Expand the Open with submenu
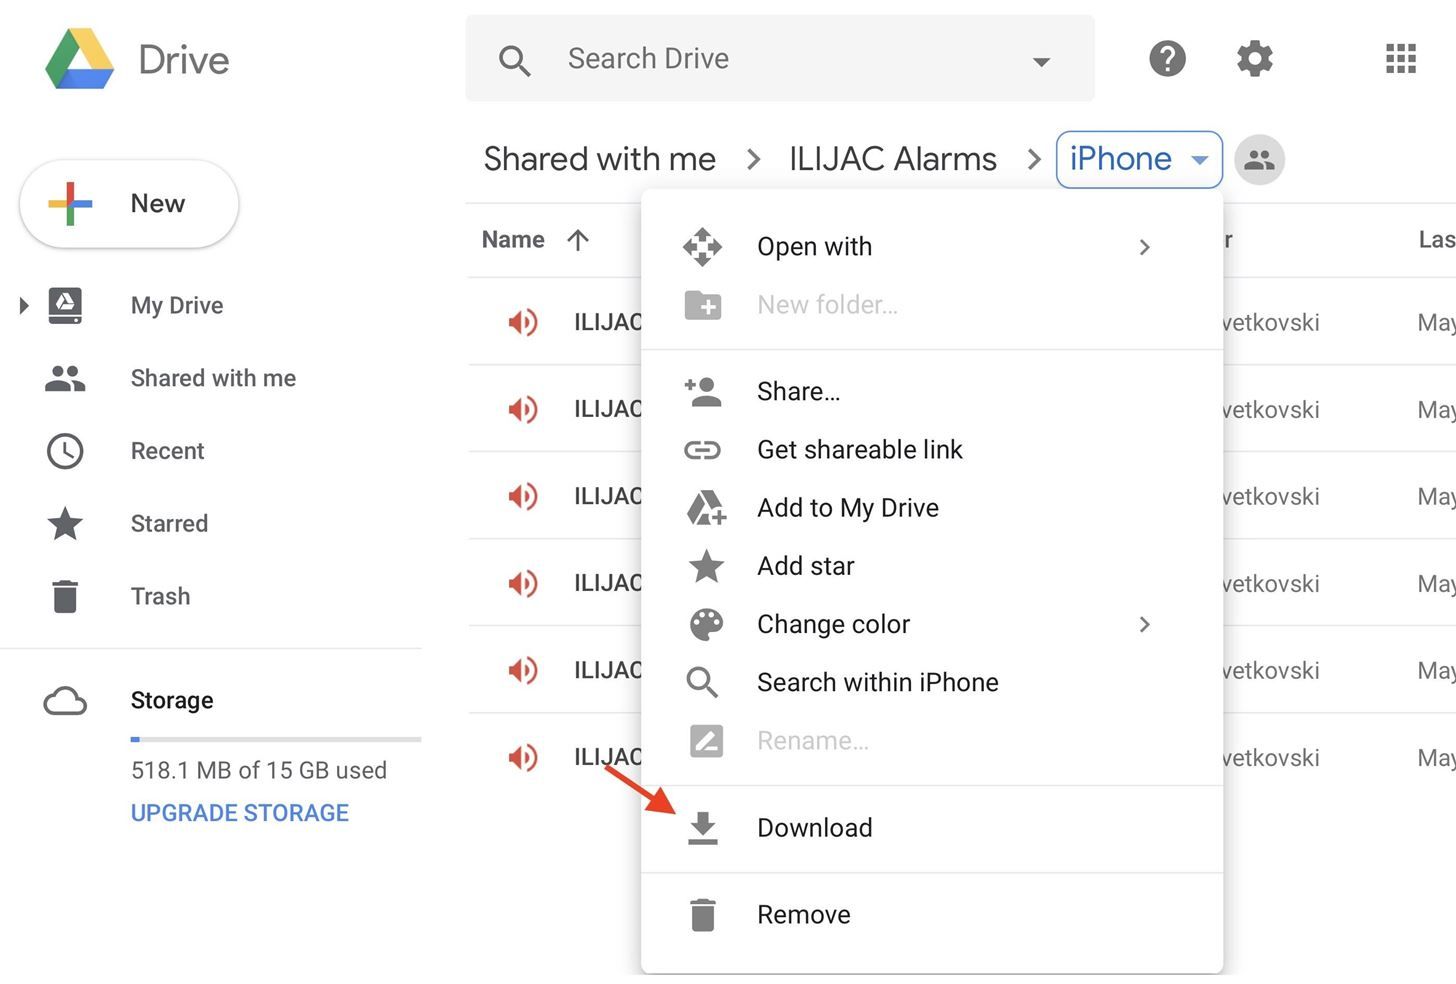Viewport: 1456px width, 984px height. point(1145,247)
